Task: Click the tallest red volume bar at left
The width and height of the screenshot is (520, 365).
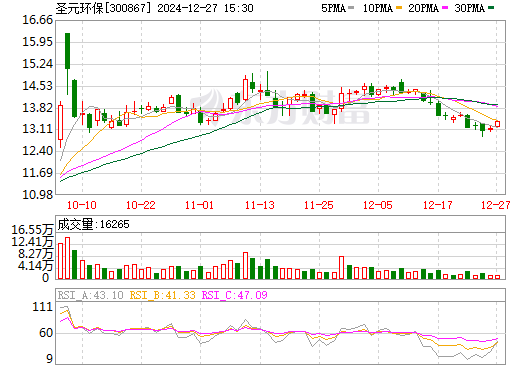Action: pyautogui.click(x=67, y=258)
